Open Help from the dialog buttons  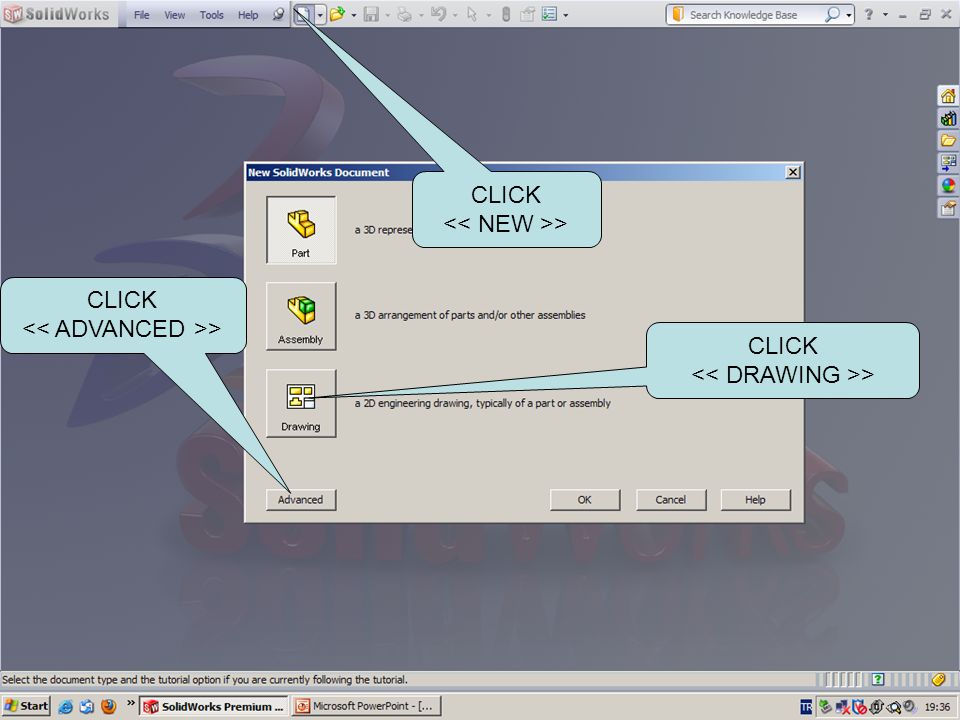click(x=756, y=500)
